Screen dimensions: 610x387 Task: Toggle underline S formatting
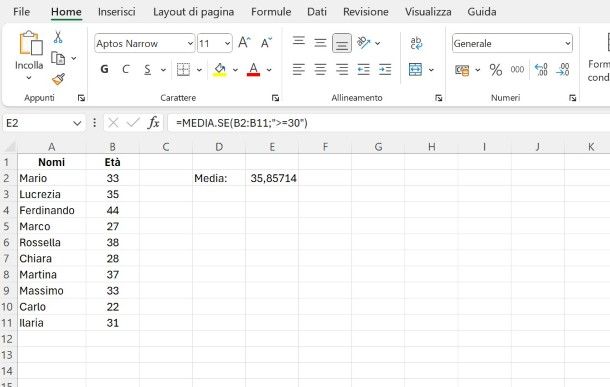click(147, 70)
